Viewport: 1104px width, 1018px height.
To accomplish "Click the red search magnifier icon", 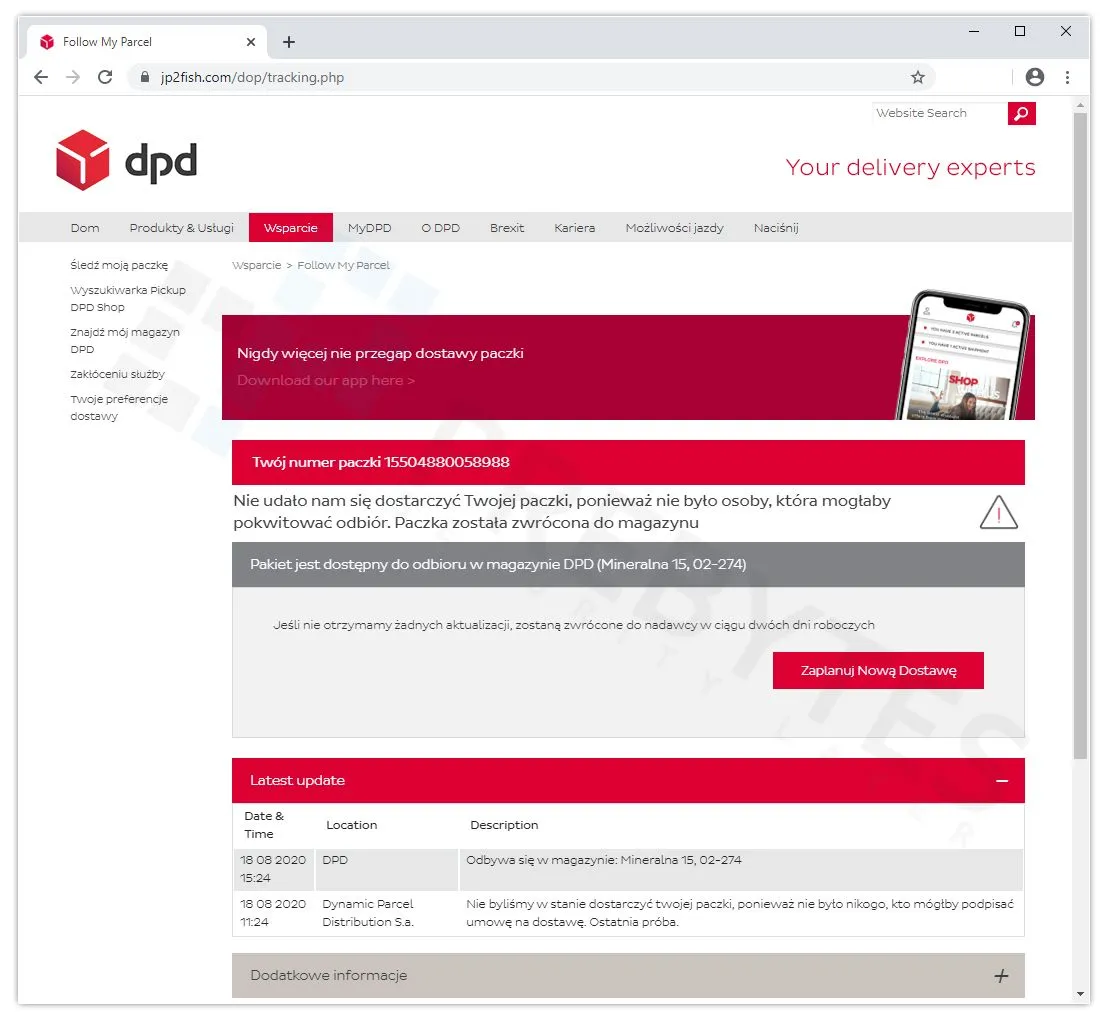I will coord(1021,113).
